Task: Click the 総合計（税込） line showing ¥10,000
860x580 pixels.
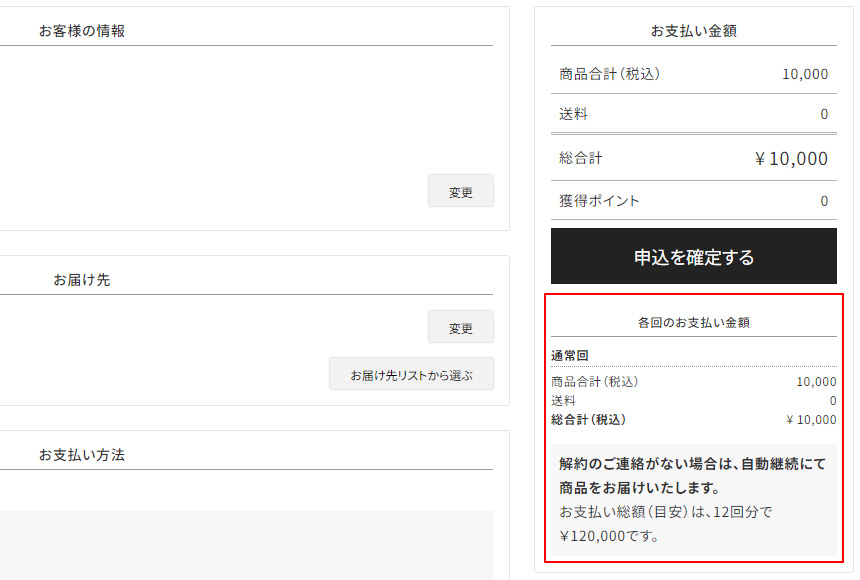Action: tap(692, 419)
